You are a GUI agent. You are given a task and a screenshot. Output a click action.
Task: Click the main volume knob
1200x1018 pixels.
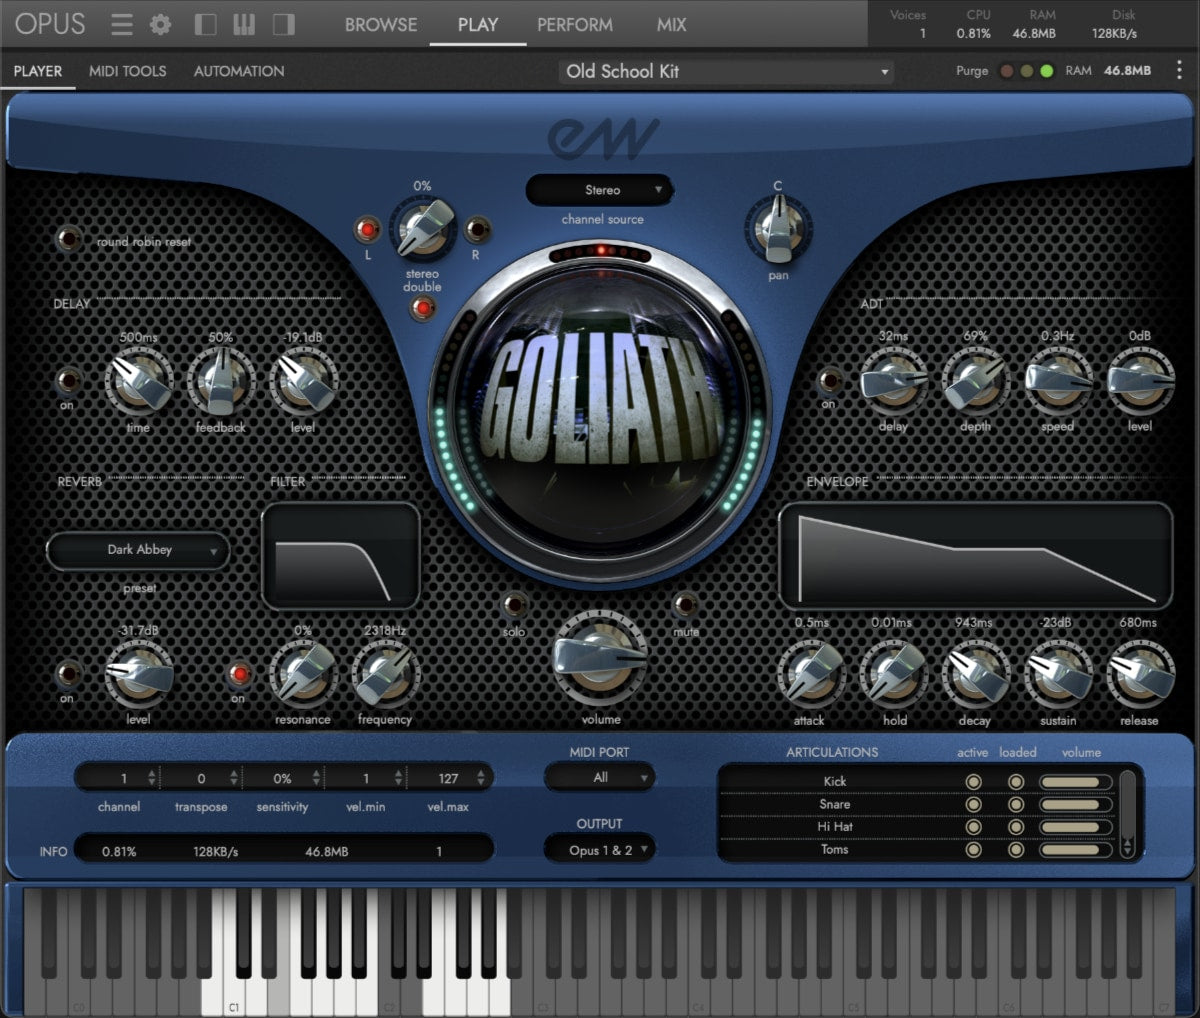point(600,659)
